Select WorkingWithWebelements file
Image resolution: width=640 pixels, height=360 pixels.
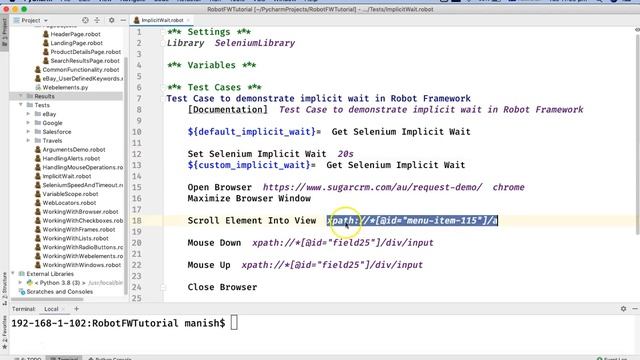pyautogui.click(x=82, y=256)
